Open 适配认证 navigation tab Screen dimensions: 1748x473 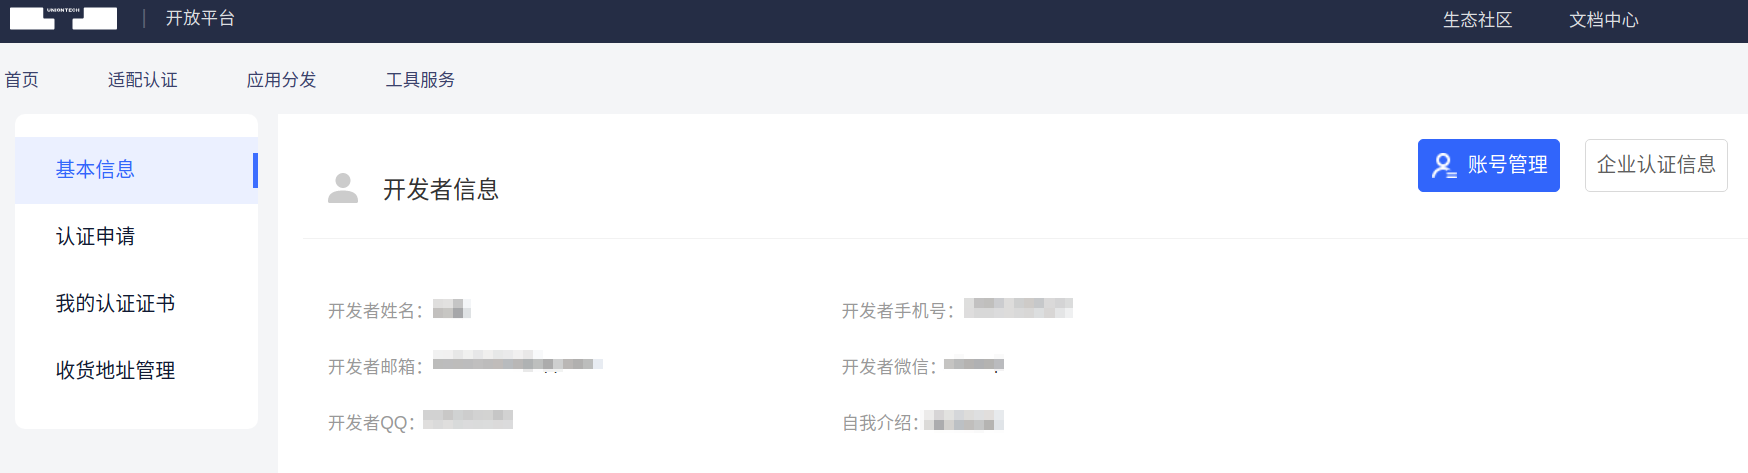tap(143, 80)
